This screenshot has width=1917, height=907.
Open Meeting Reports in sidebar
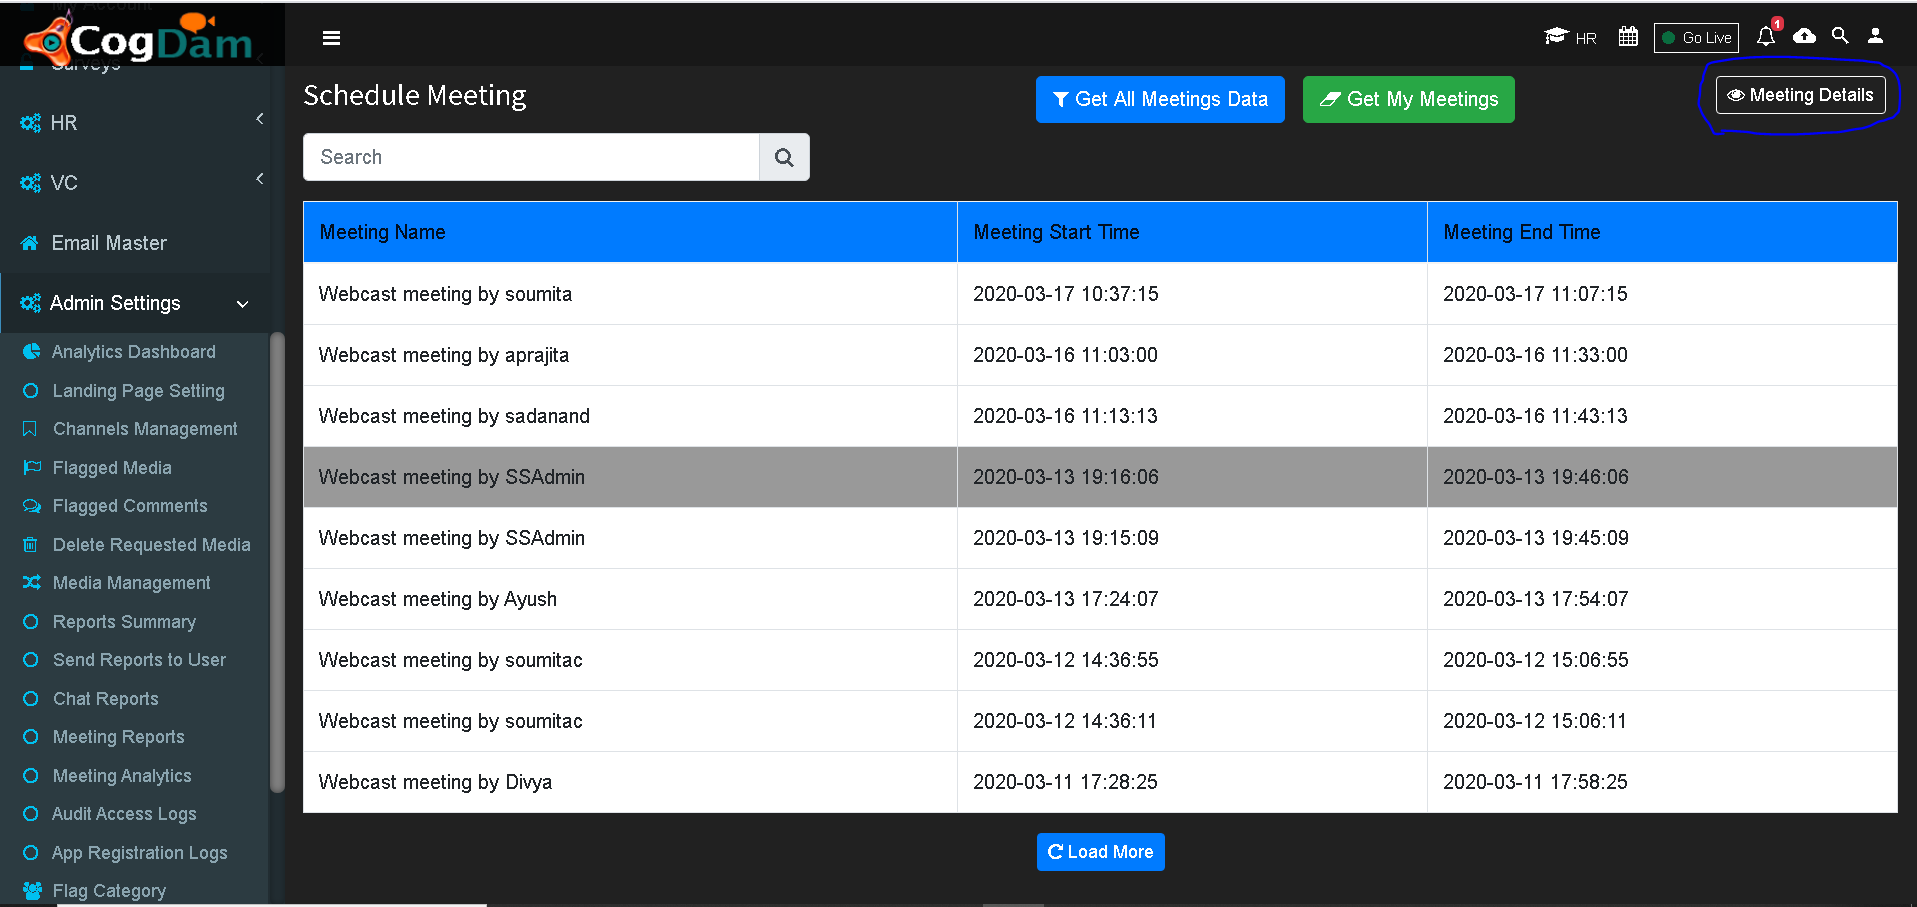[x=118, y=737]
